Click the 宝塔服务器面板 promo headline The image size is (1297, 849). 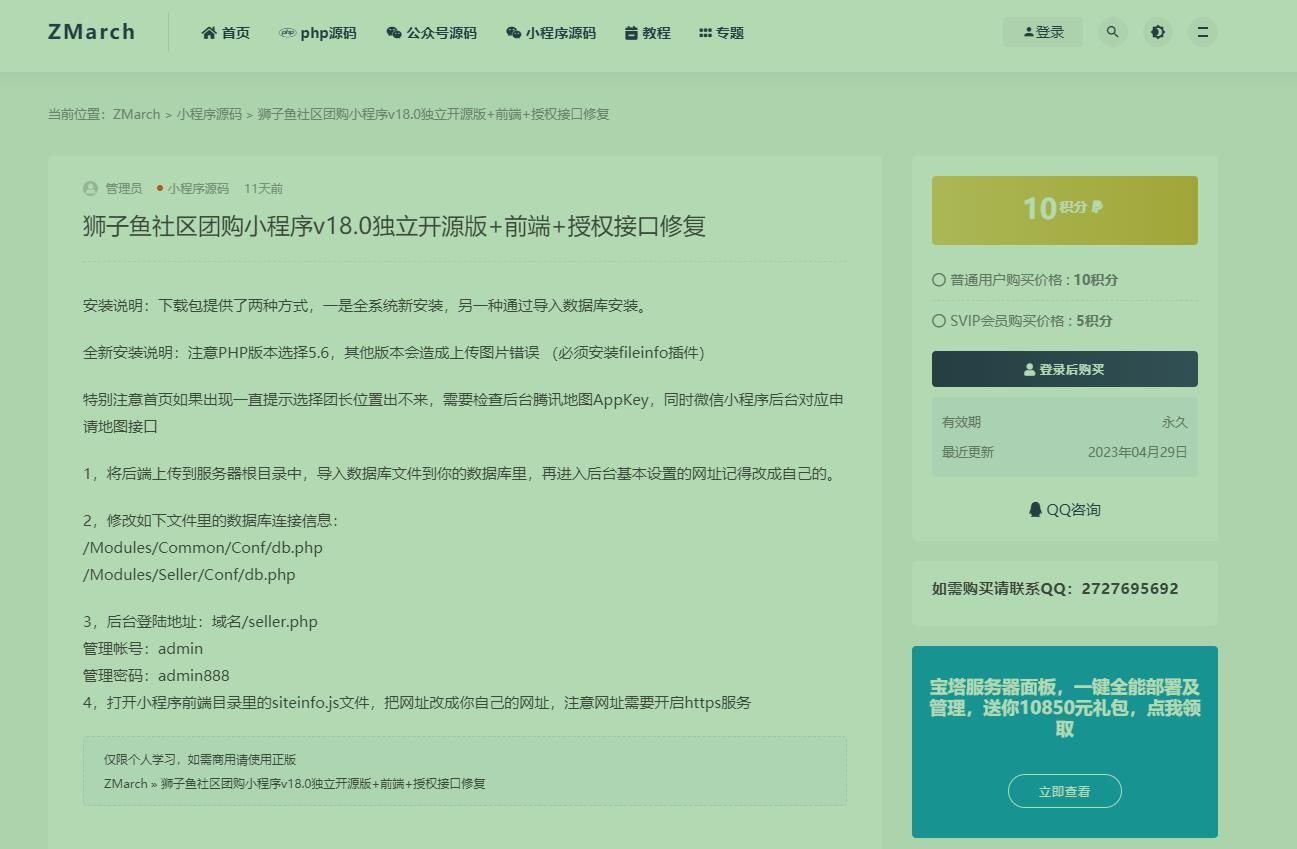coord(1064,708)
